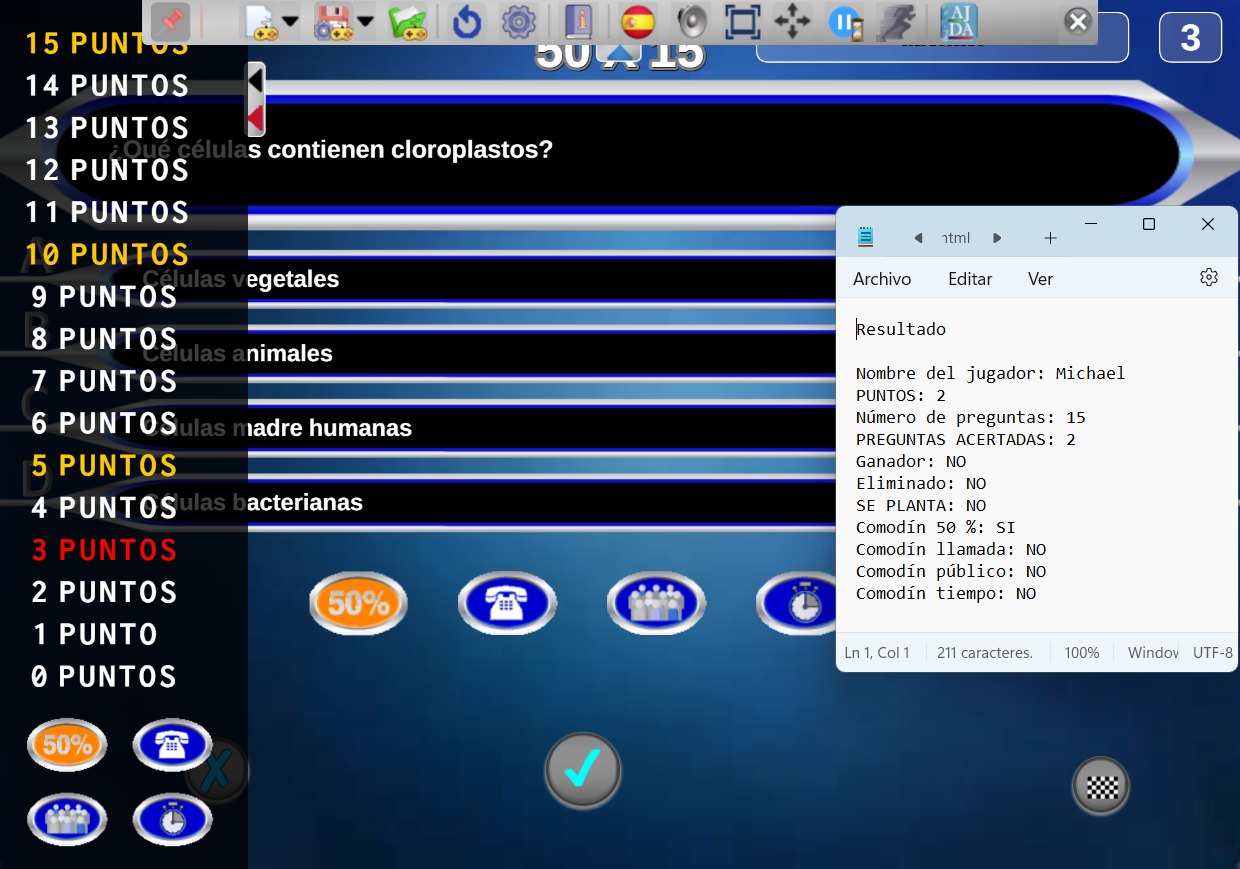Toggle sound with the speaker icon
The height and width of the screenshot is (869, 1240).
[691, 21]
